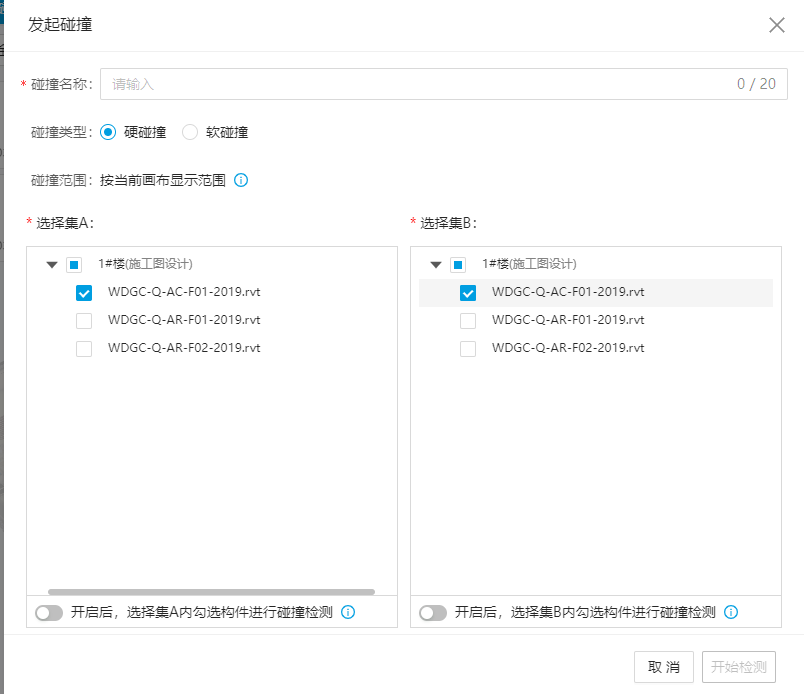Check WDGC-Q-AR-F02-2019.rvt in 选择集A
This screenshot has width=804, height=694.
pyautogui.click(x=84, y=349)
